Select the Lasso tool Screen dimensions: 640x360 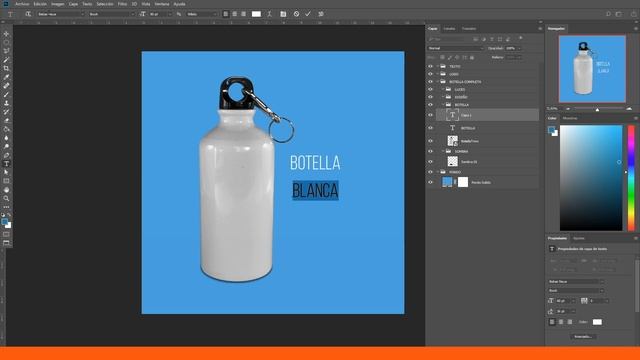tap(6, 51)
